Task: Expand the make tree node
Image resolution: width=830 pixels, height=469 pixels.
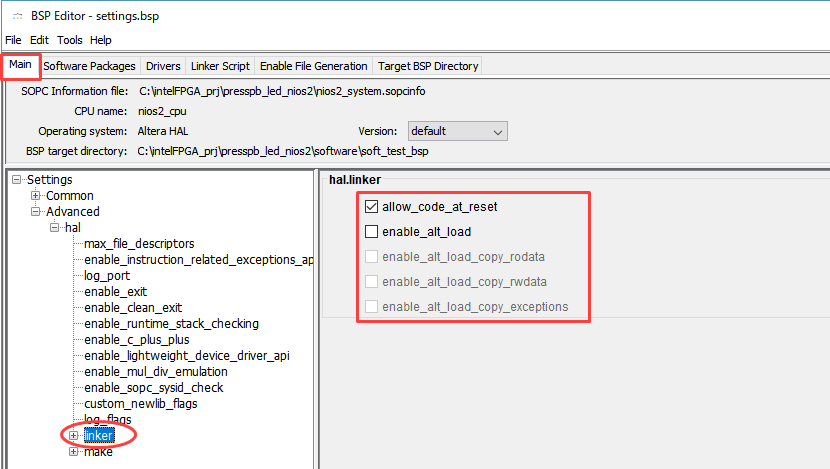Action: 74,452
